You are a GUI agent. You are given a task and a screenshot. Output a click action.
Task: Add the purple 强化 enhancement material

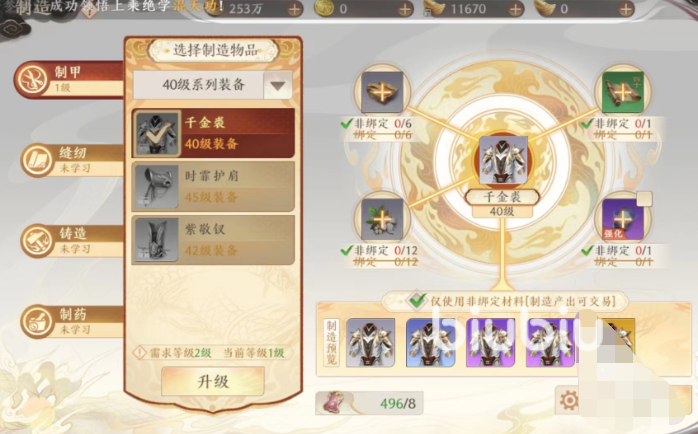(x=623, y=219)
